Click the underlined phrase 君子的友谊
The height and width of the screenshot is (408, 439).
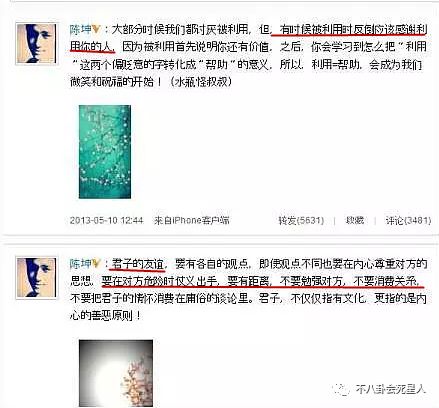(x=138, y=264)
